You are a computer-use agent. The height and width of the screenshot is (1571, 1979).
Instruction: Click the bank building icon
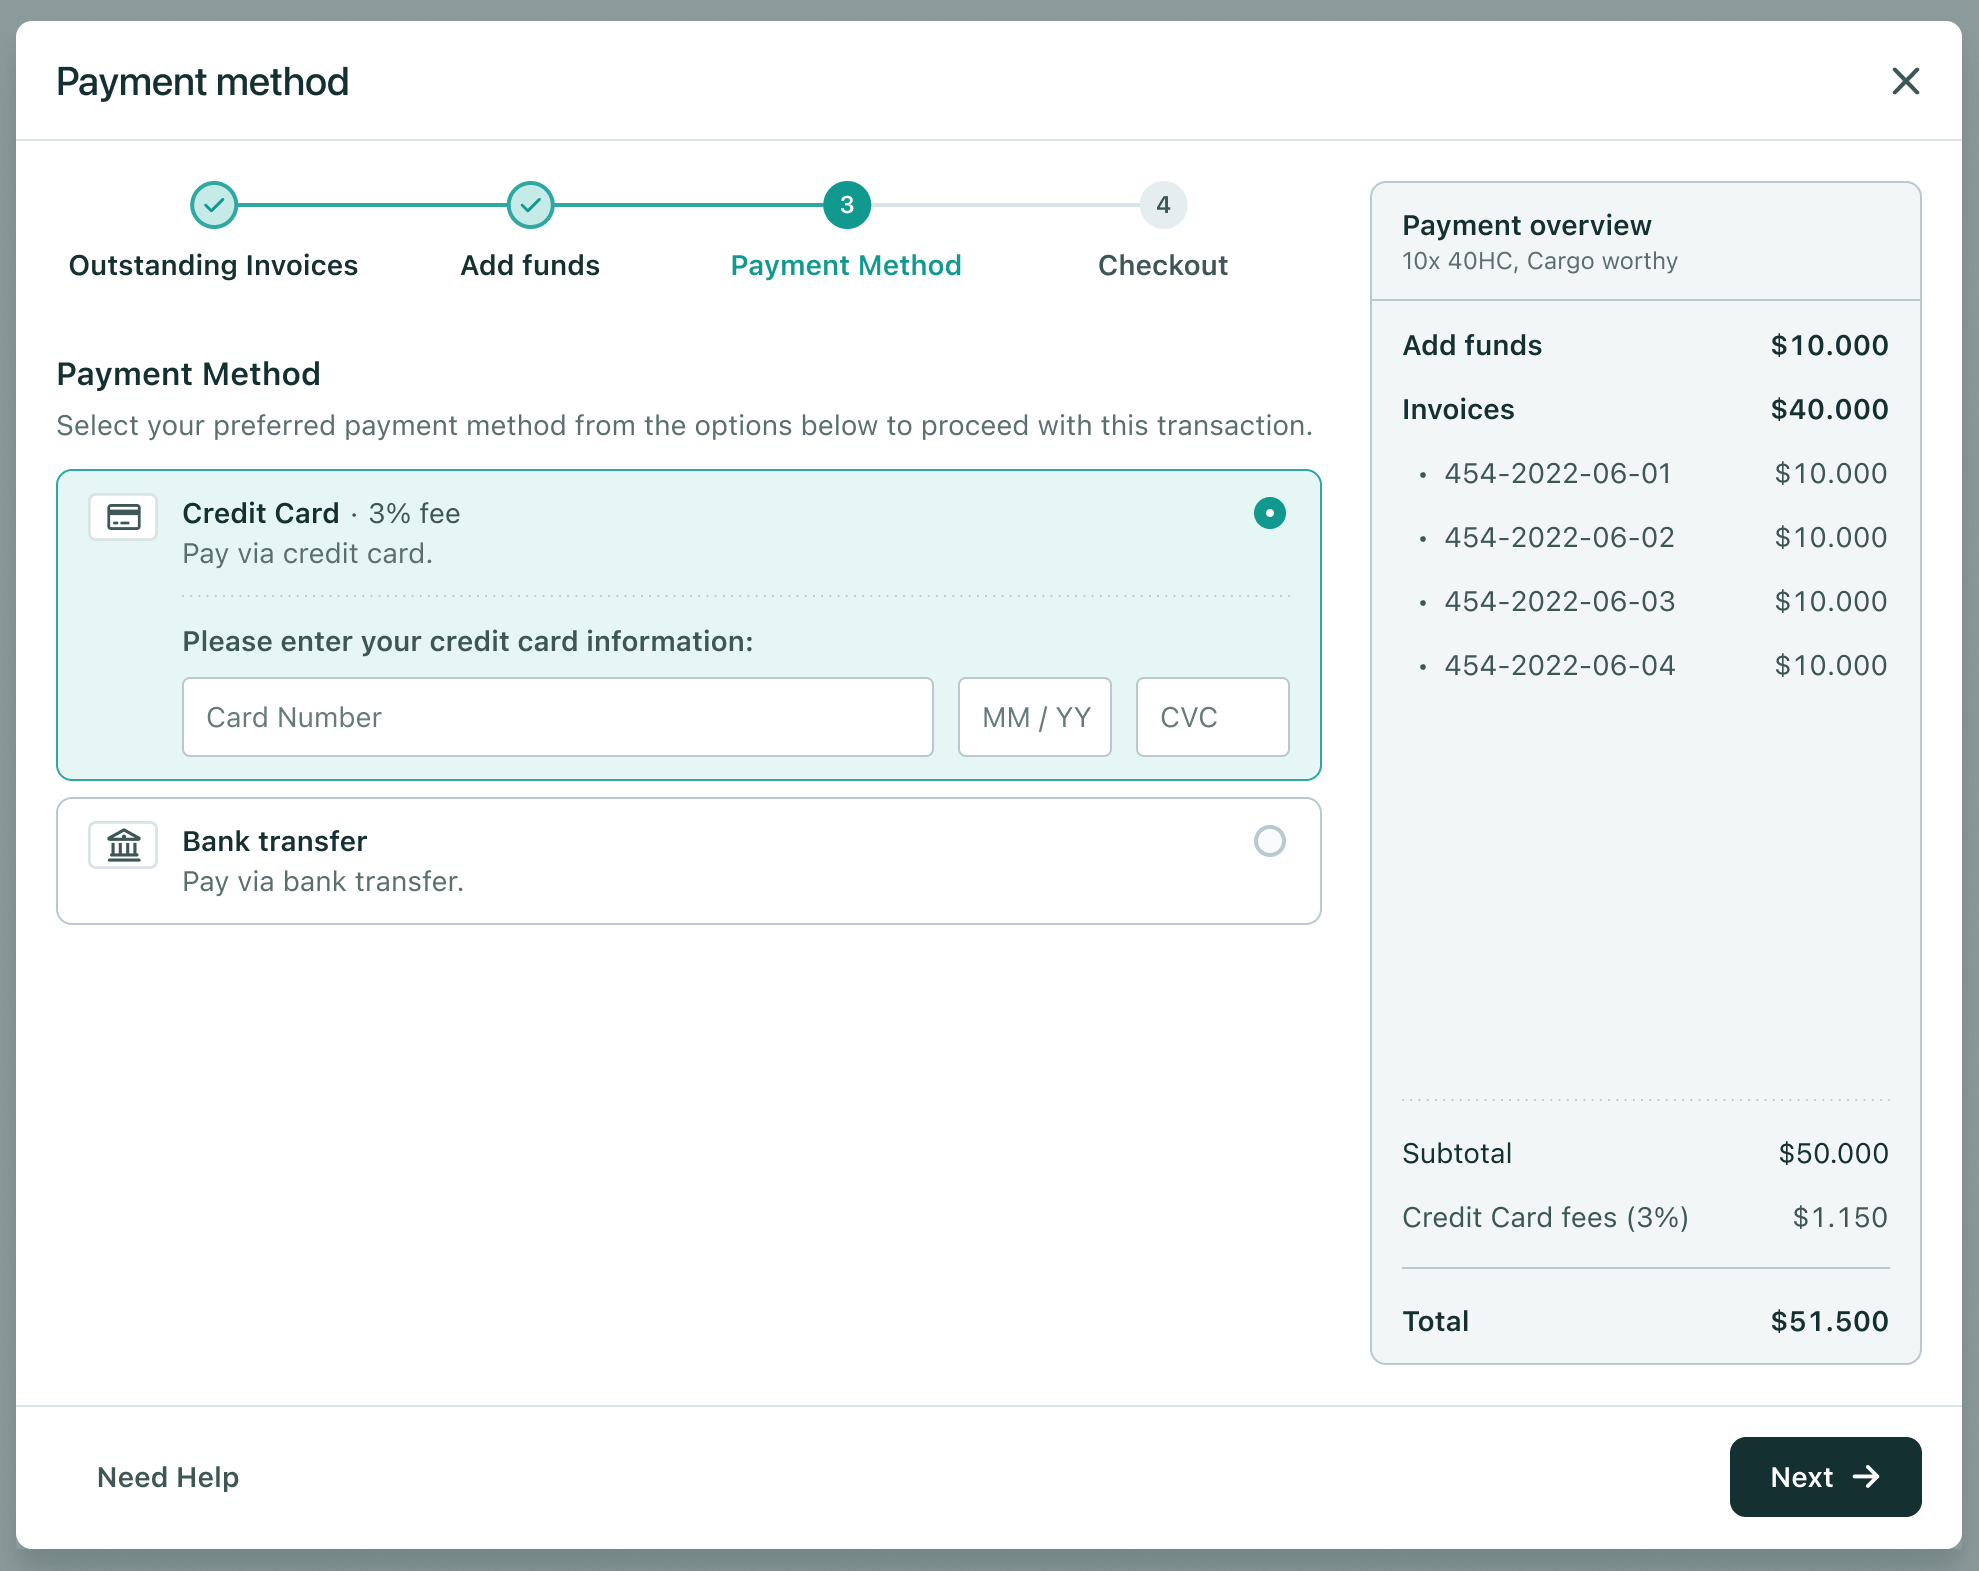coord(123,845)
